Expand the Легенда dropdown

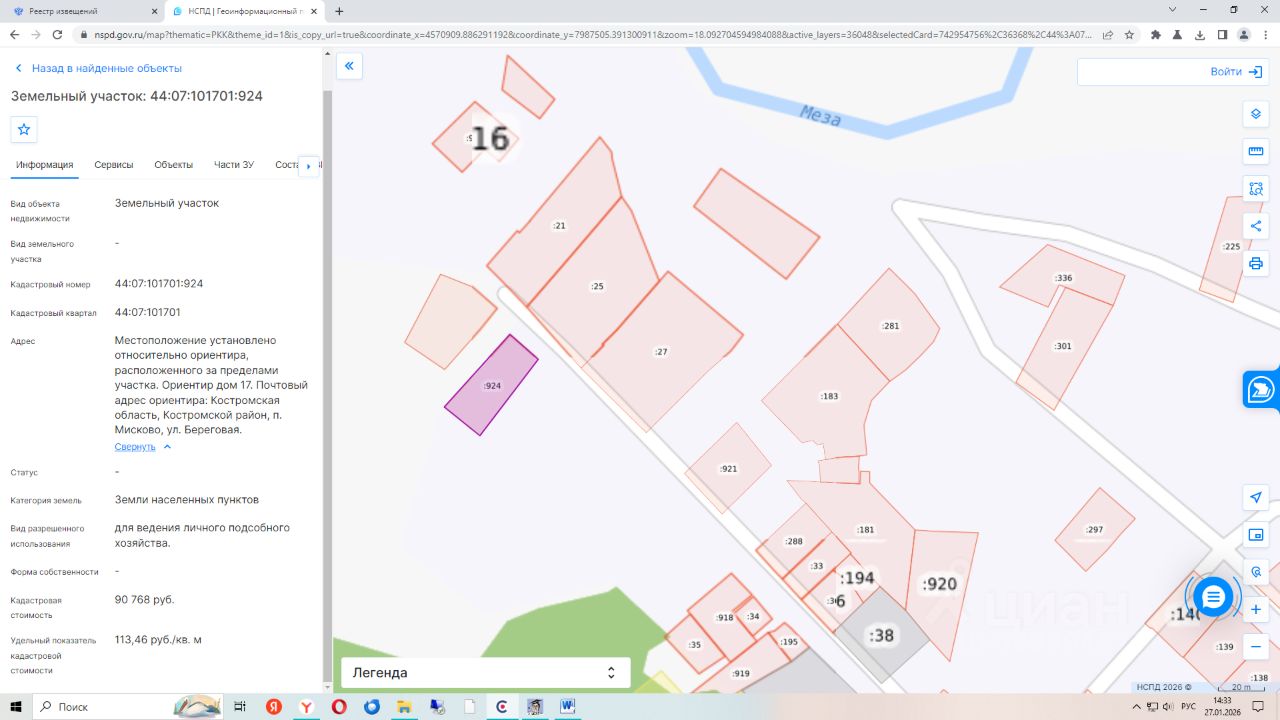[486, 673]
